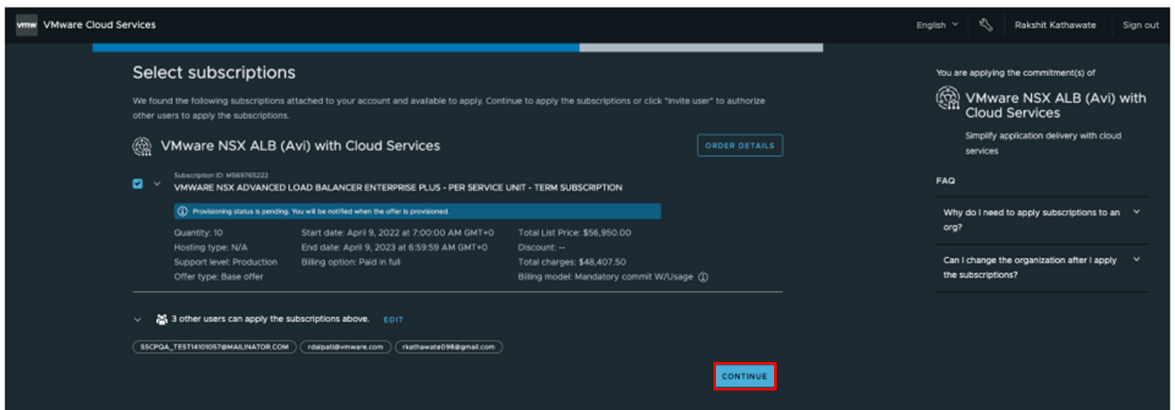The width and height of the screenshot is (1175, 410).
Task: Select SSCPQA_TEST14101057@MAILINATOR.COM user chip
Action: [215, 347]
